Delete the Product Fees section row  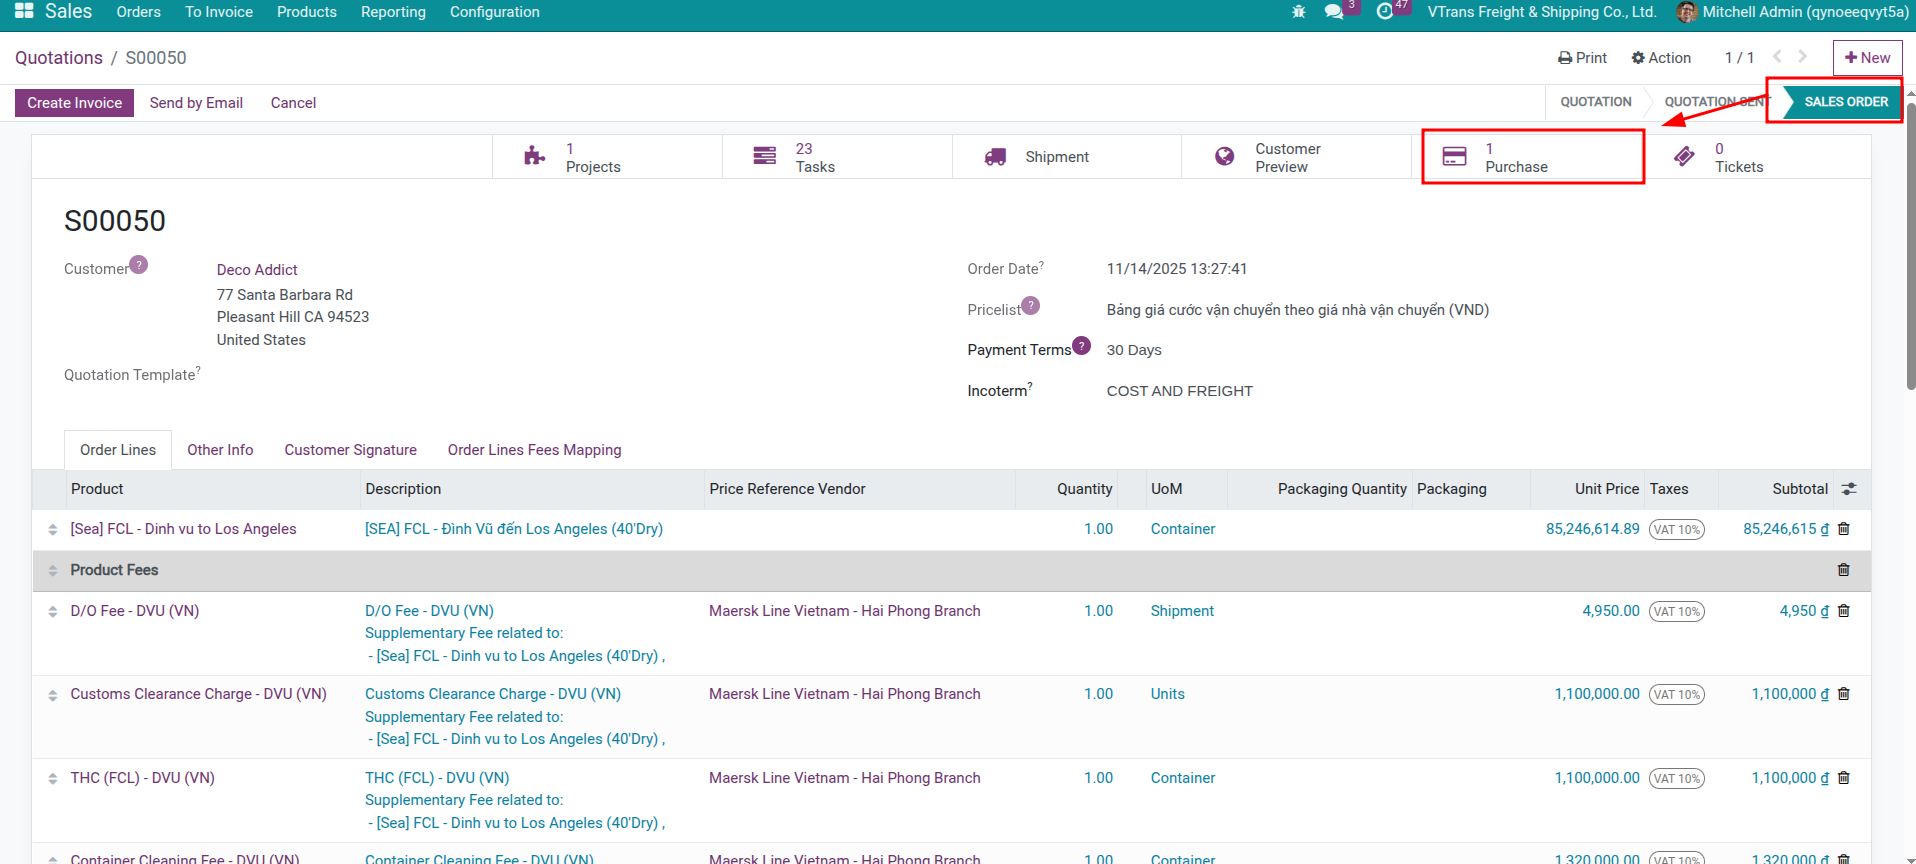(x=1843, y=570)
